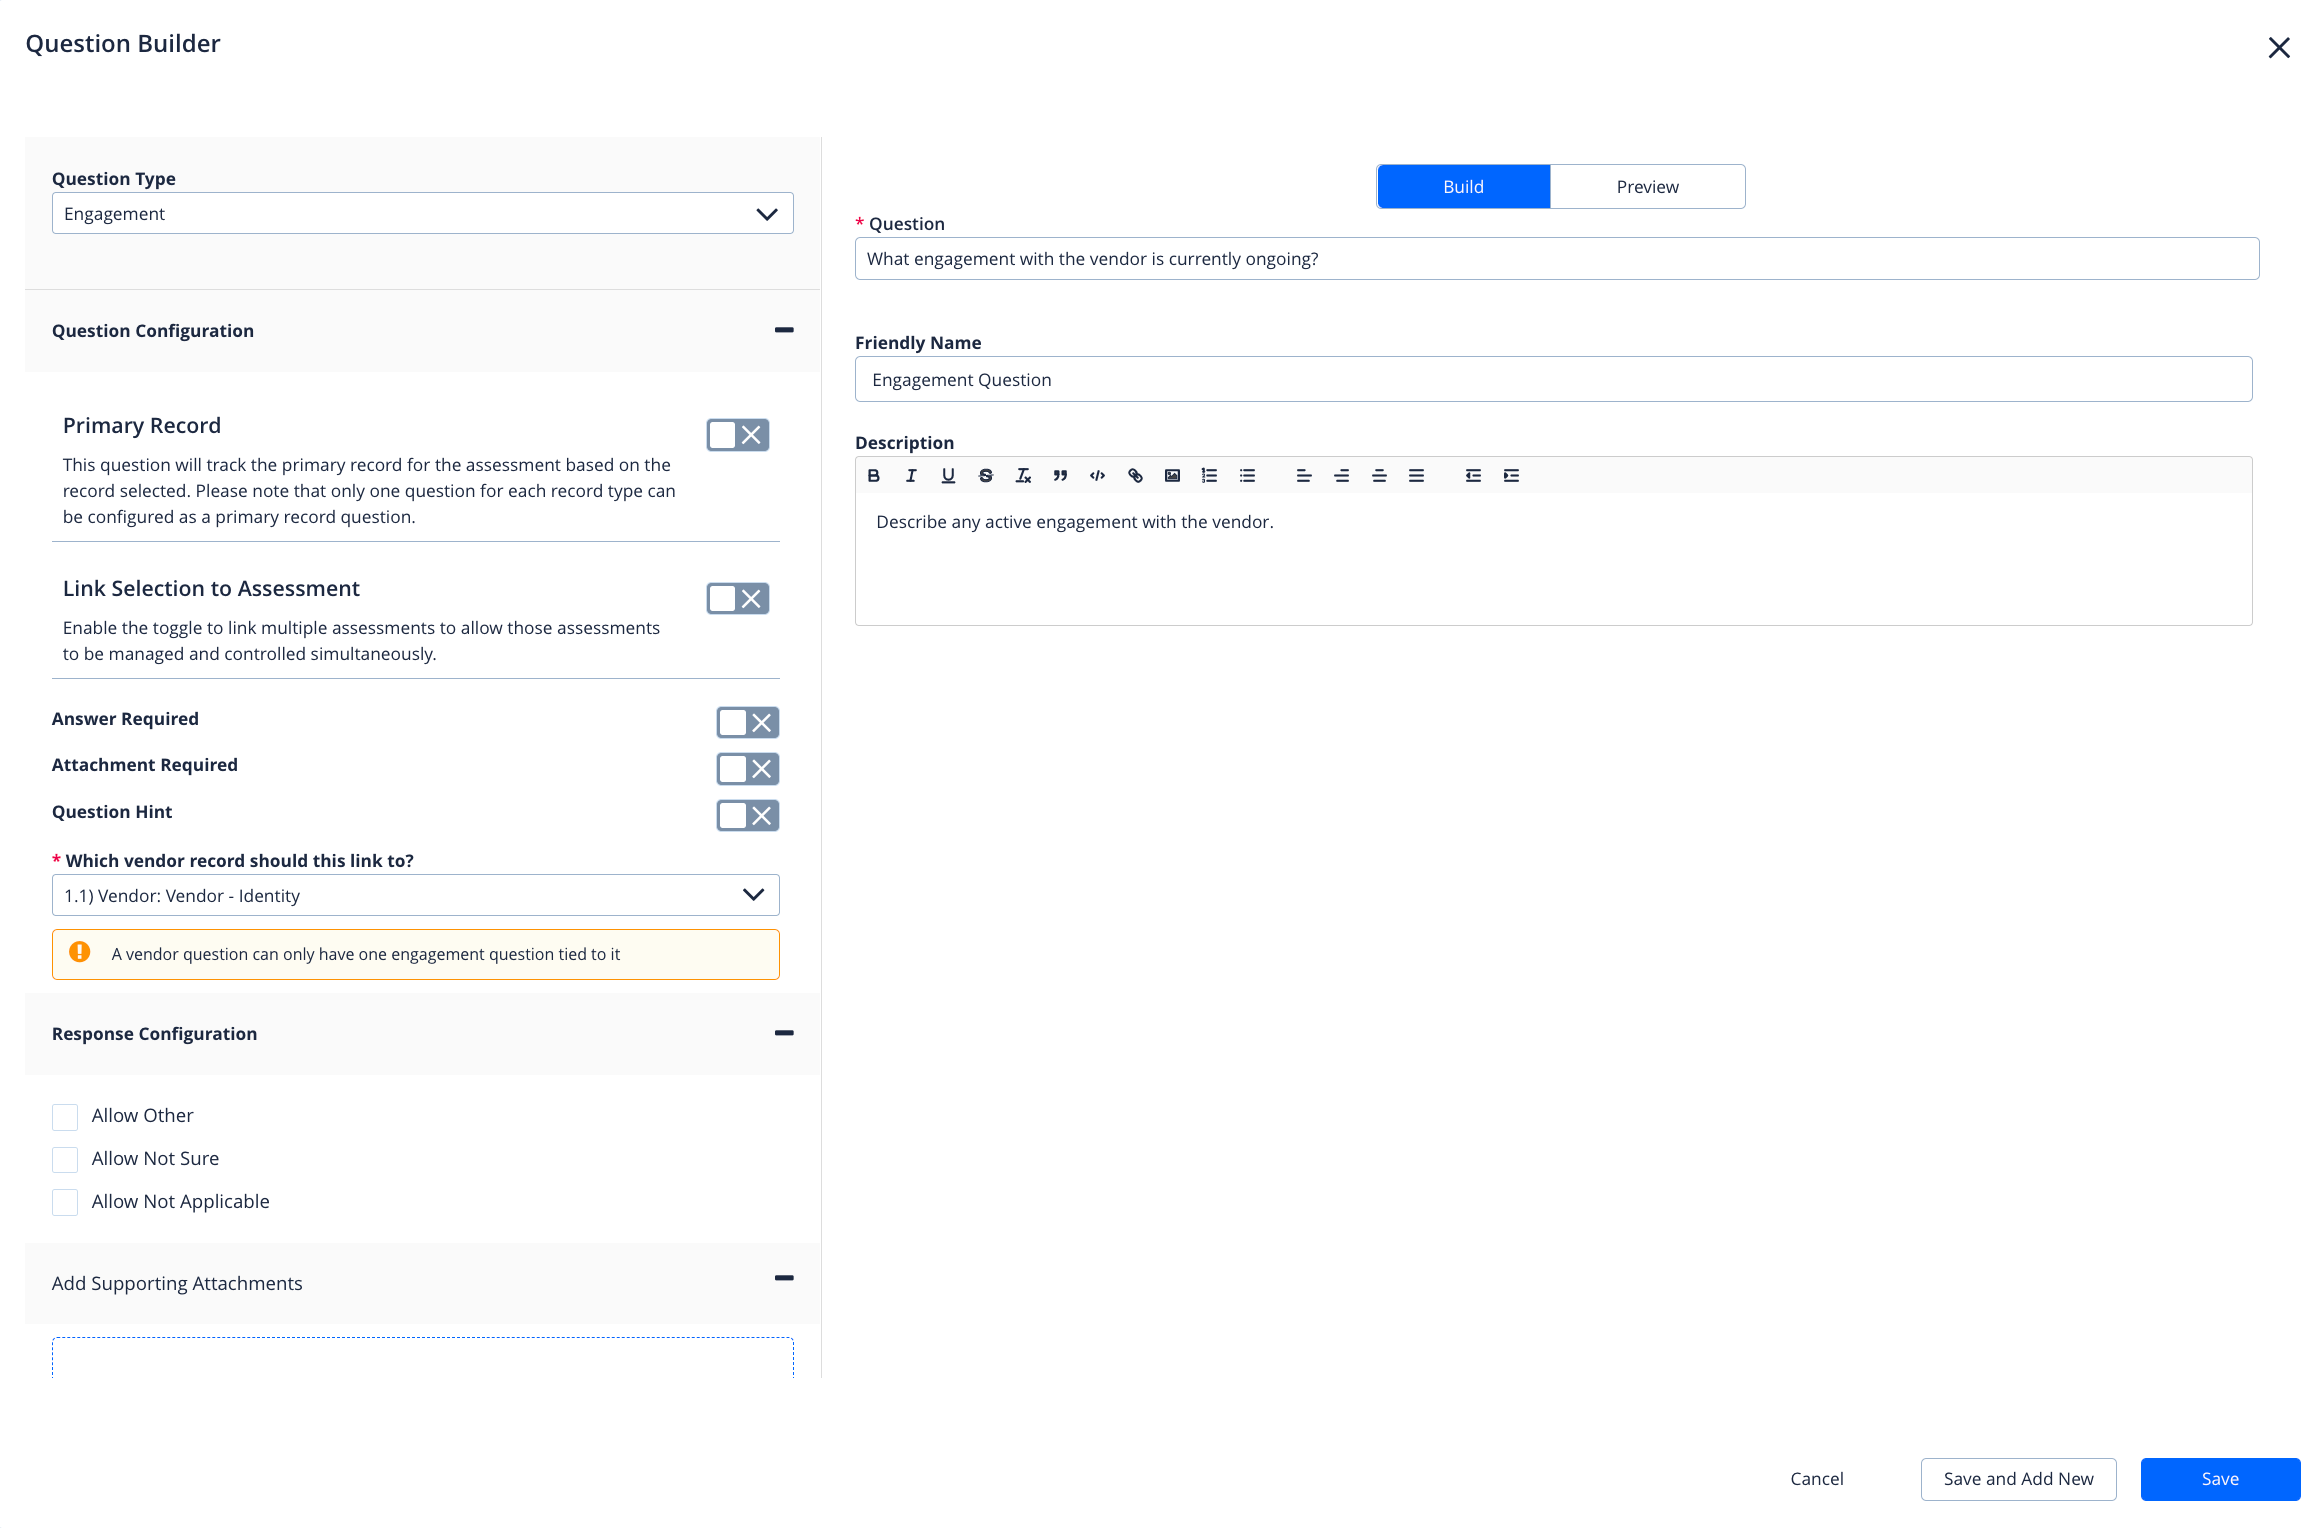Switch to the Preview tab

1647,187
